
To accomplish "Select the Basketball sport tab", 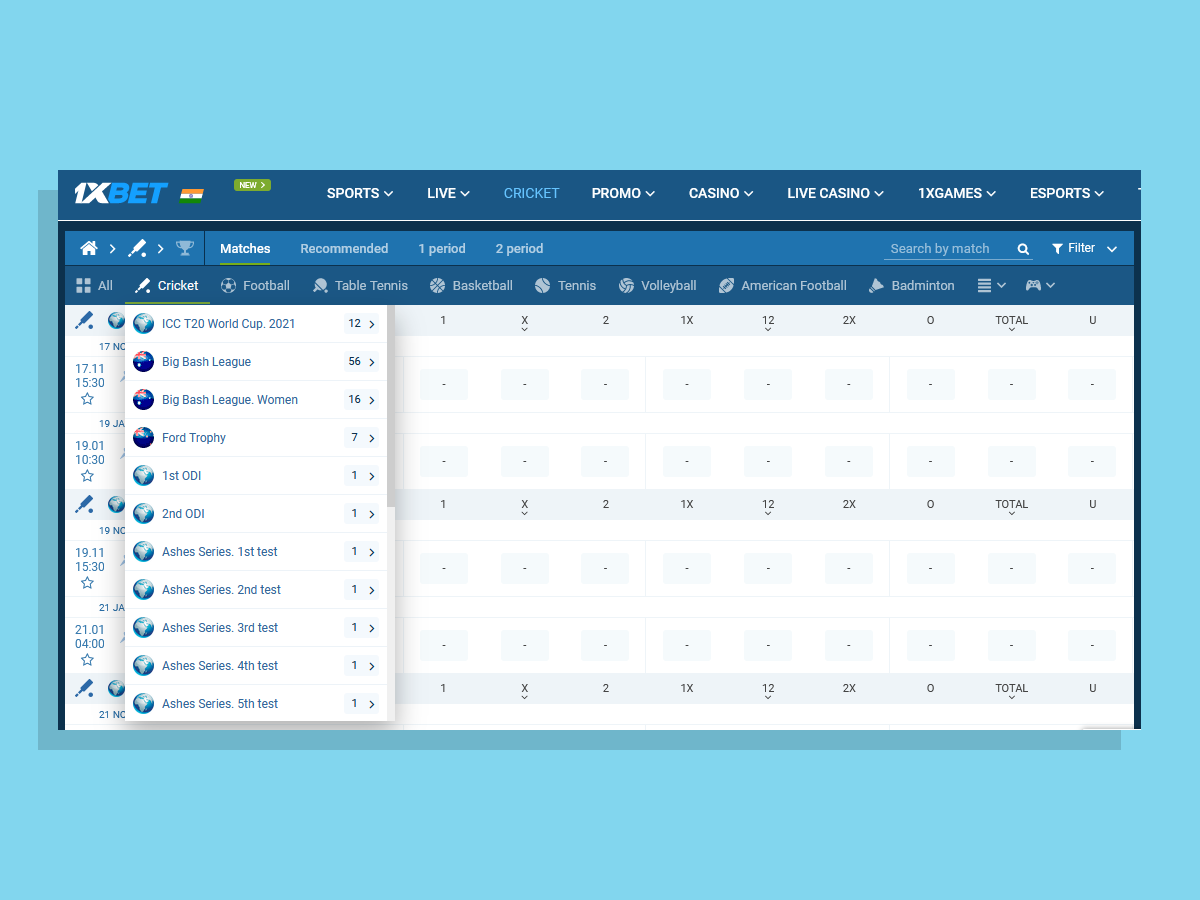I will [x=471, y=285].
